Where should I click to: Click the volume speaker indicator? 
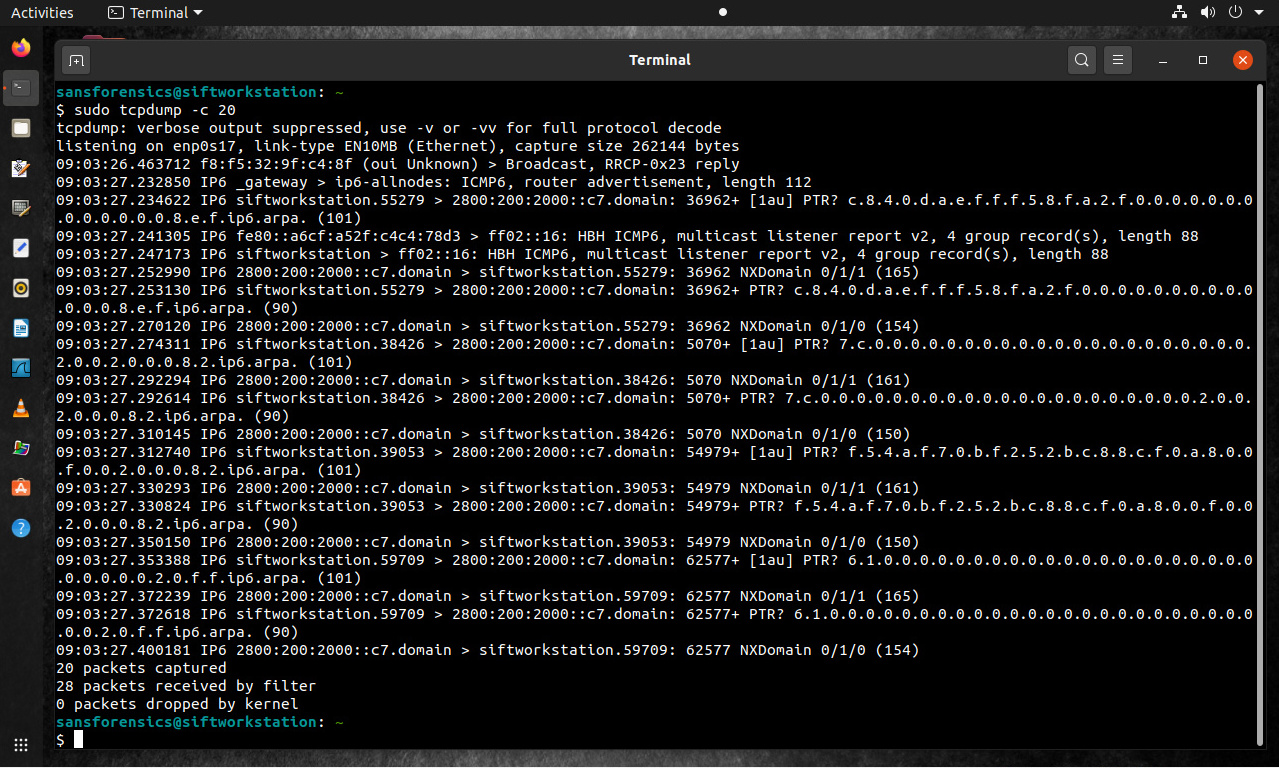(1207, 13)
